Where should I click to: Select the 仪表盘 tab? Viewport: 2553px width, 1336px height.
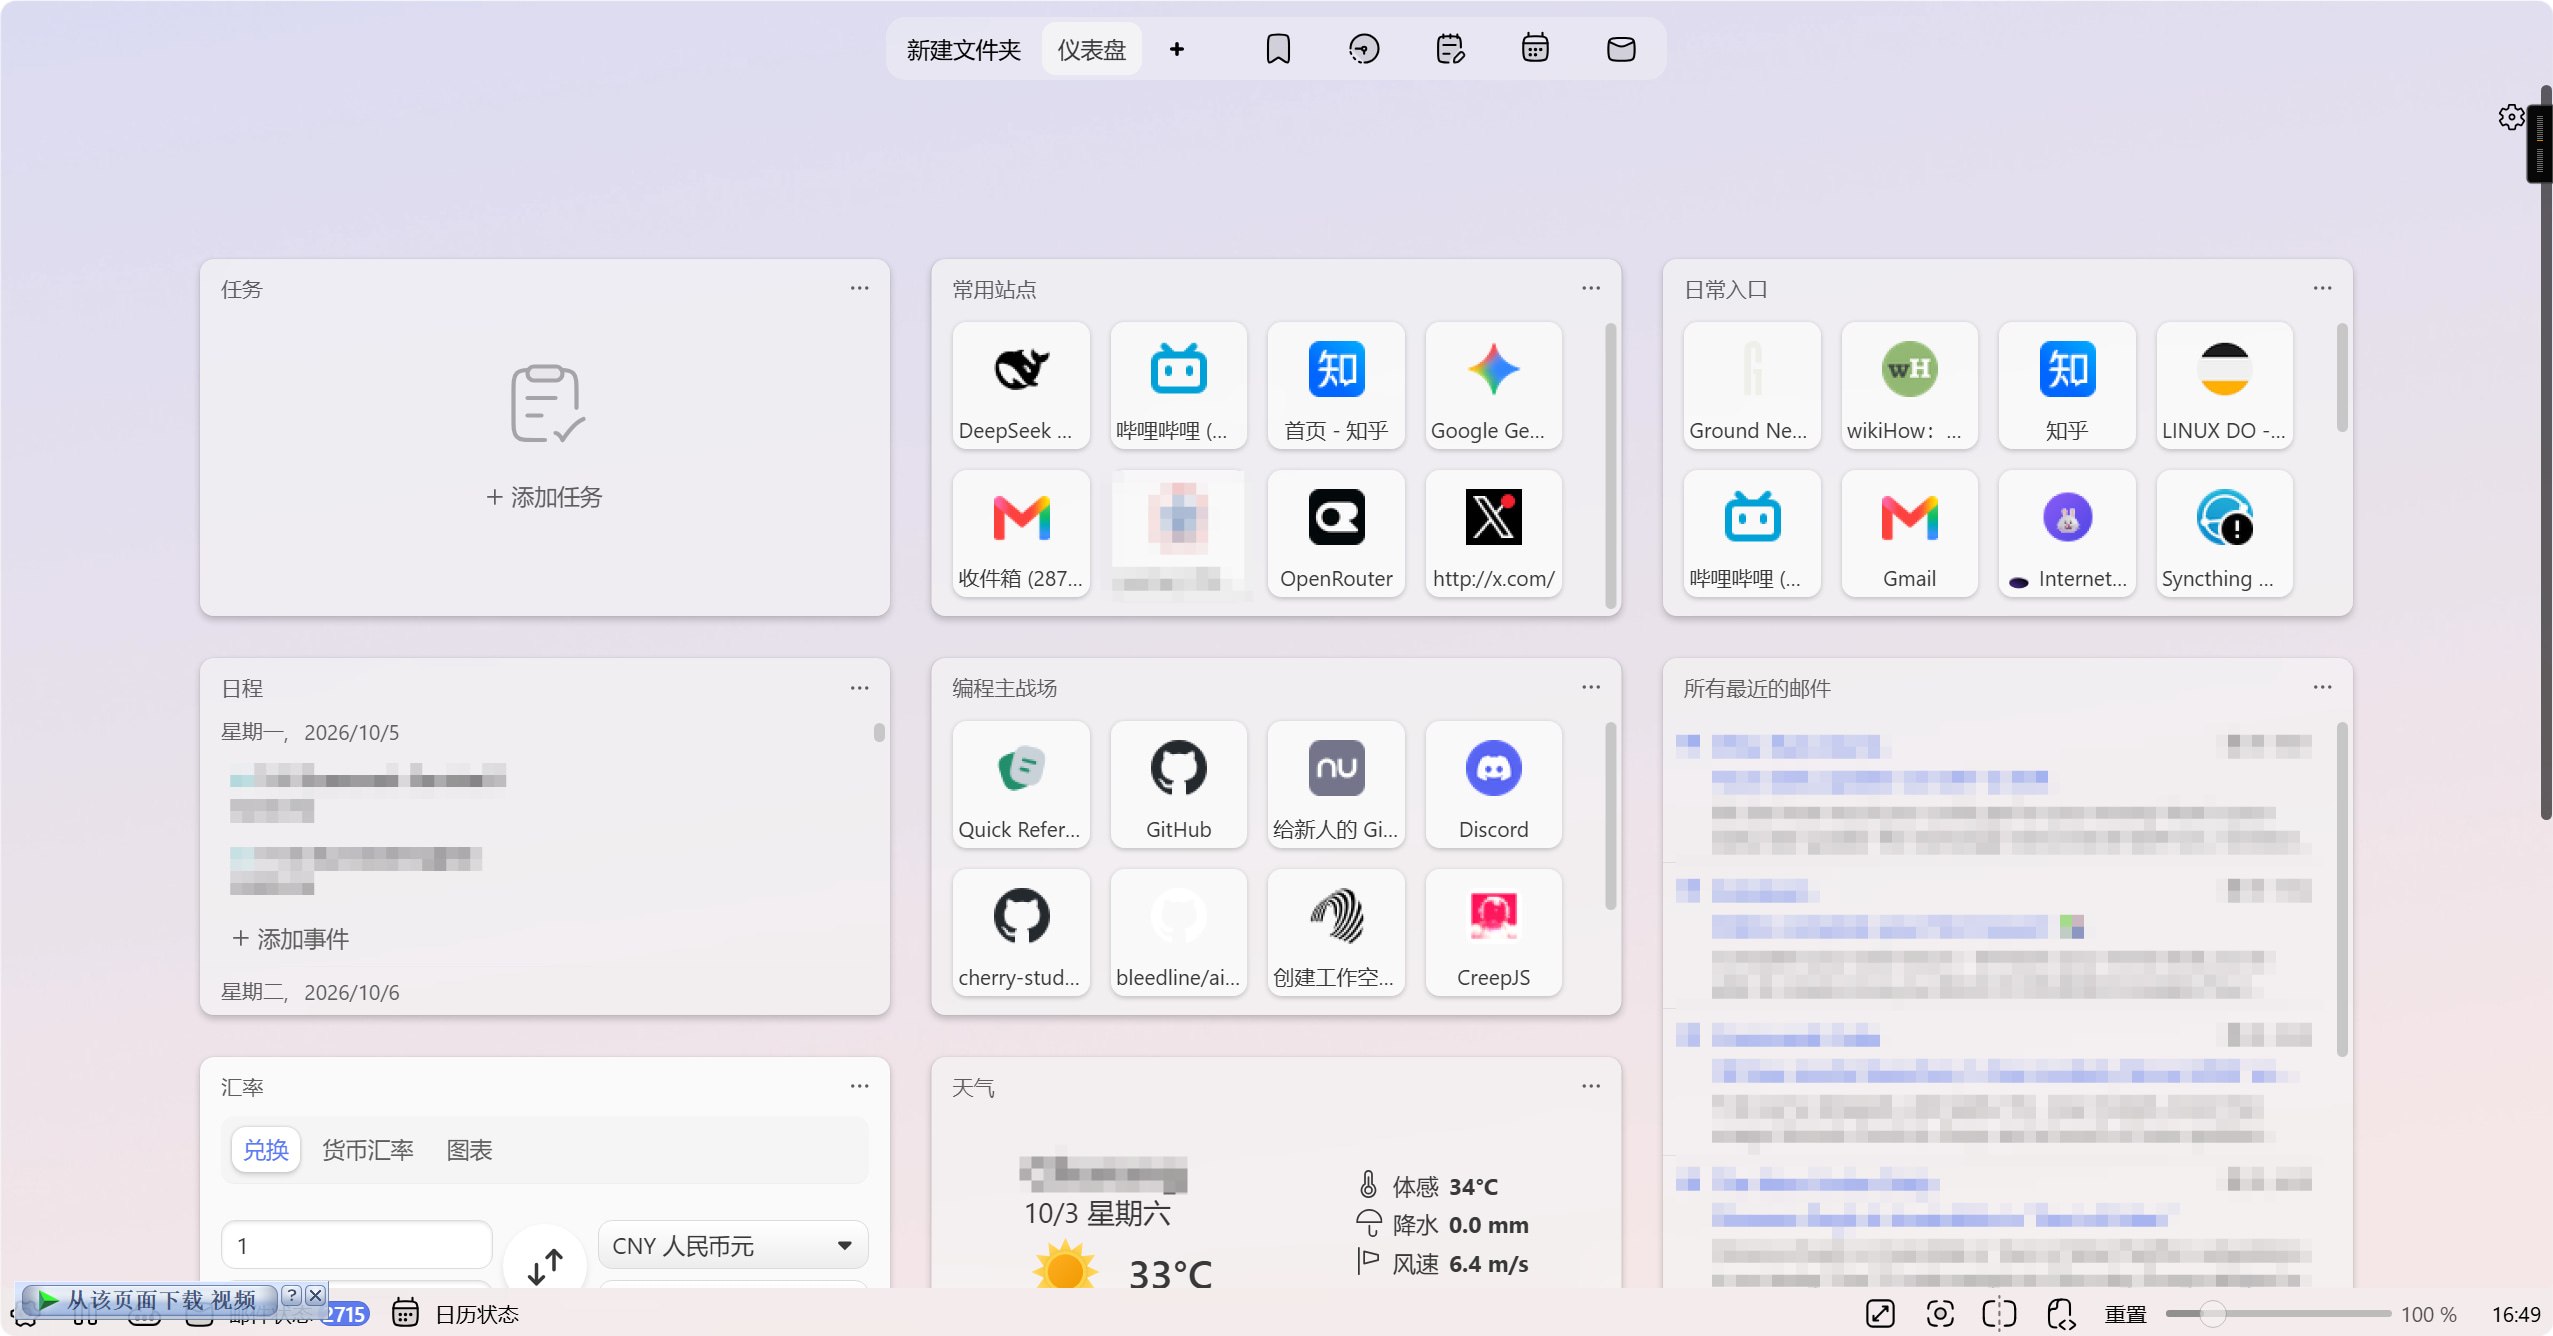pyautogui.click(x=1092, y=49)
